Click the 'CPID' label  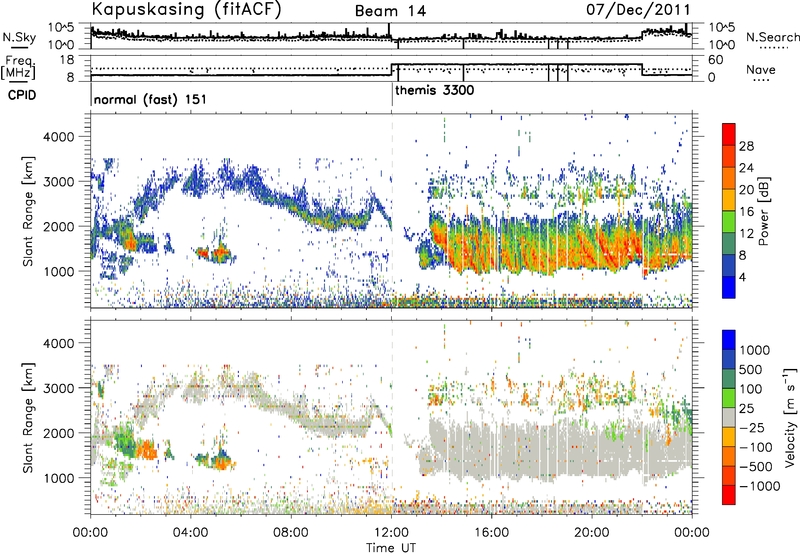point(22,95)
